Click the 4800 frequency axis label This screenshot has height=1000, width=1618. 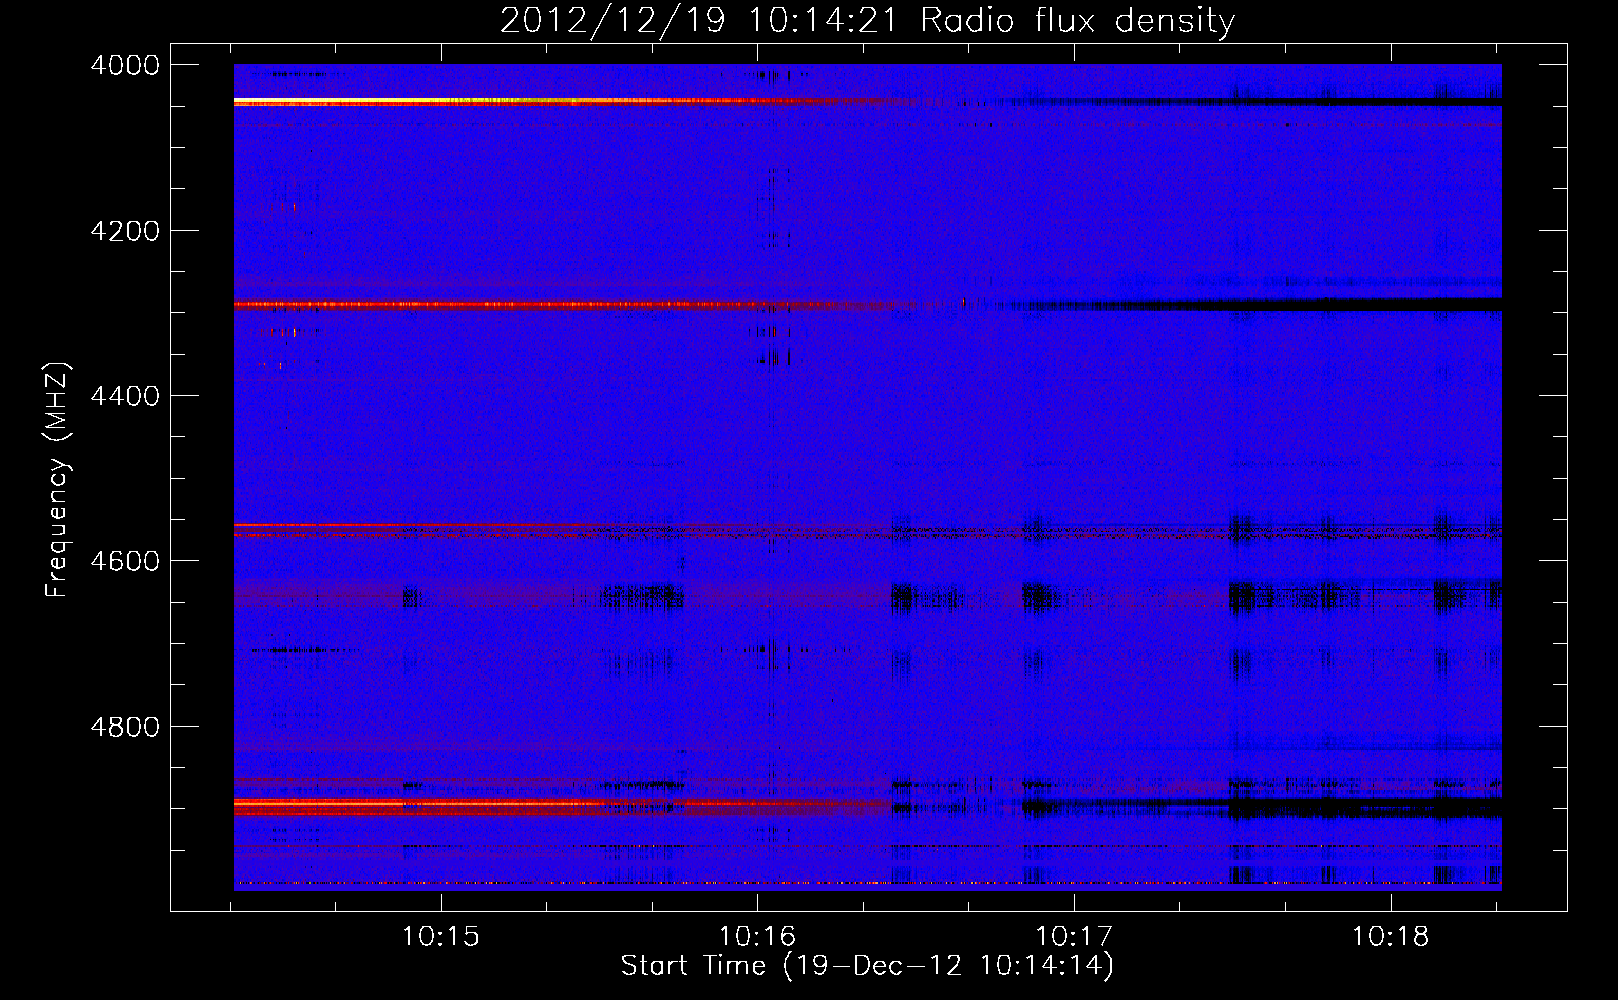click(x=124, y=726)
